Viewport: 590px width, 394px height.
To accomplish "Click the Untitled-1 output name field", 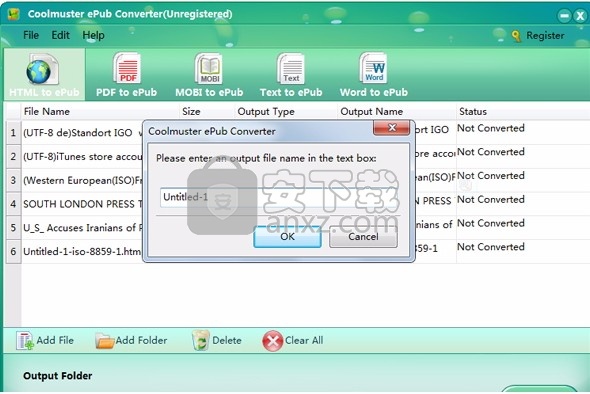I will click(278, 197).
